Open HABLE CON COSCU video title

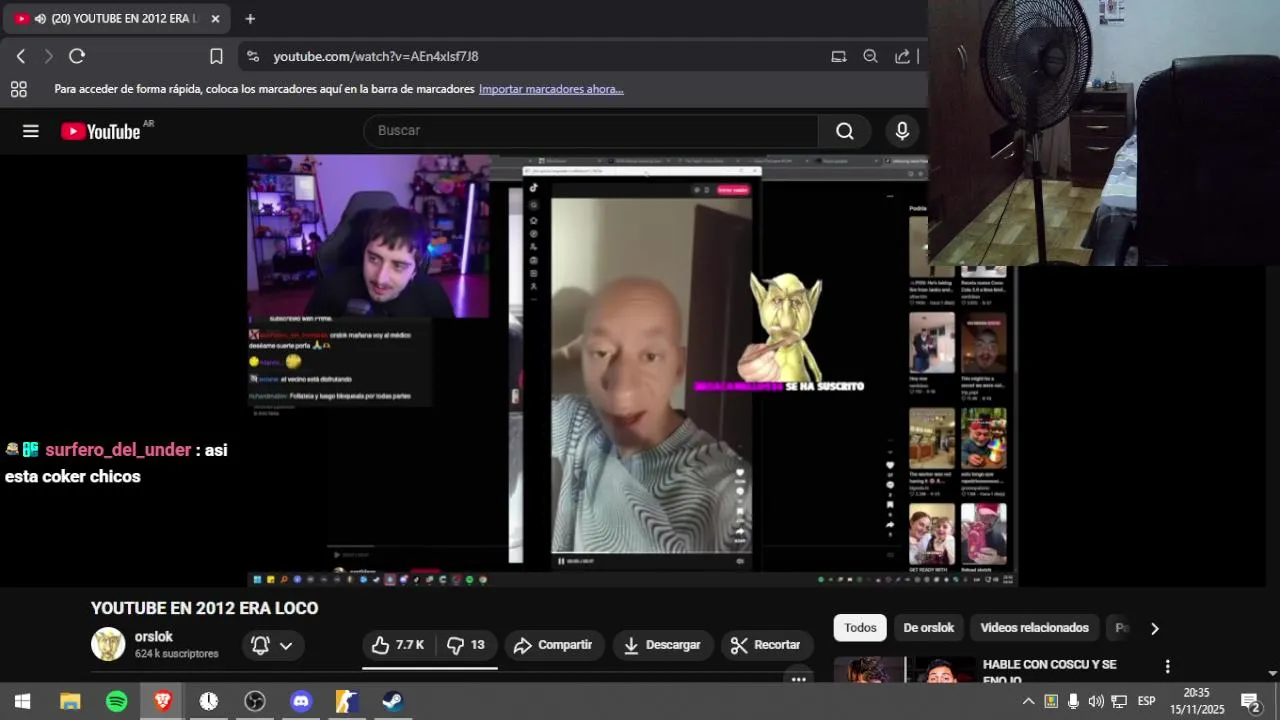point(1049,672)
